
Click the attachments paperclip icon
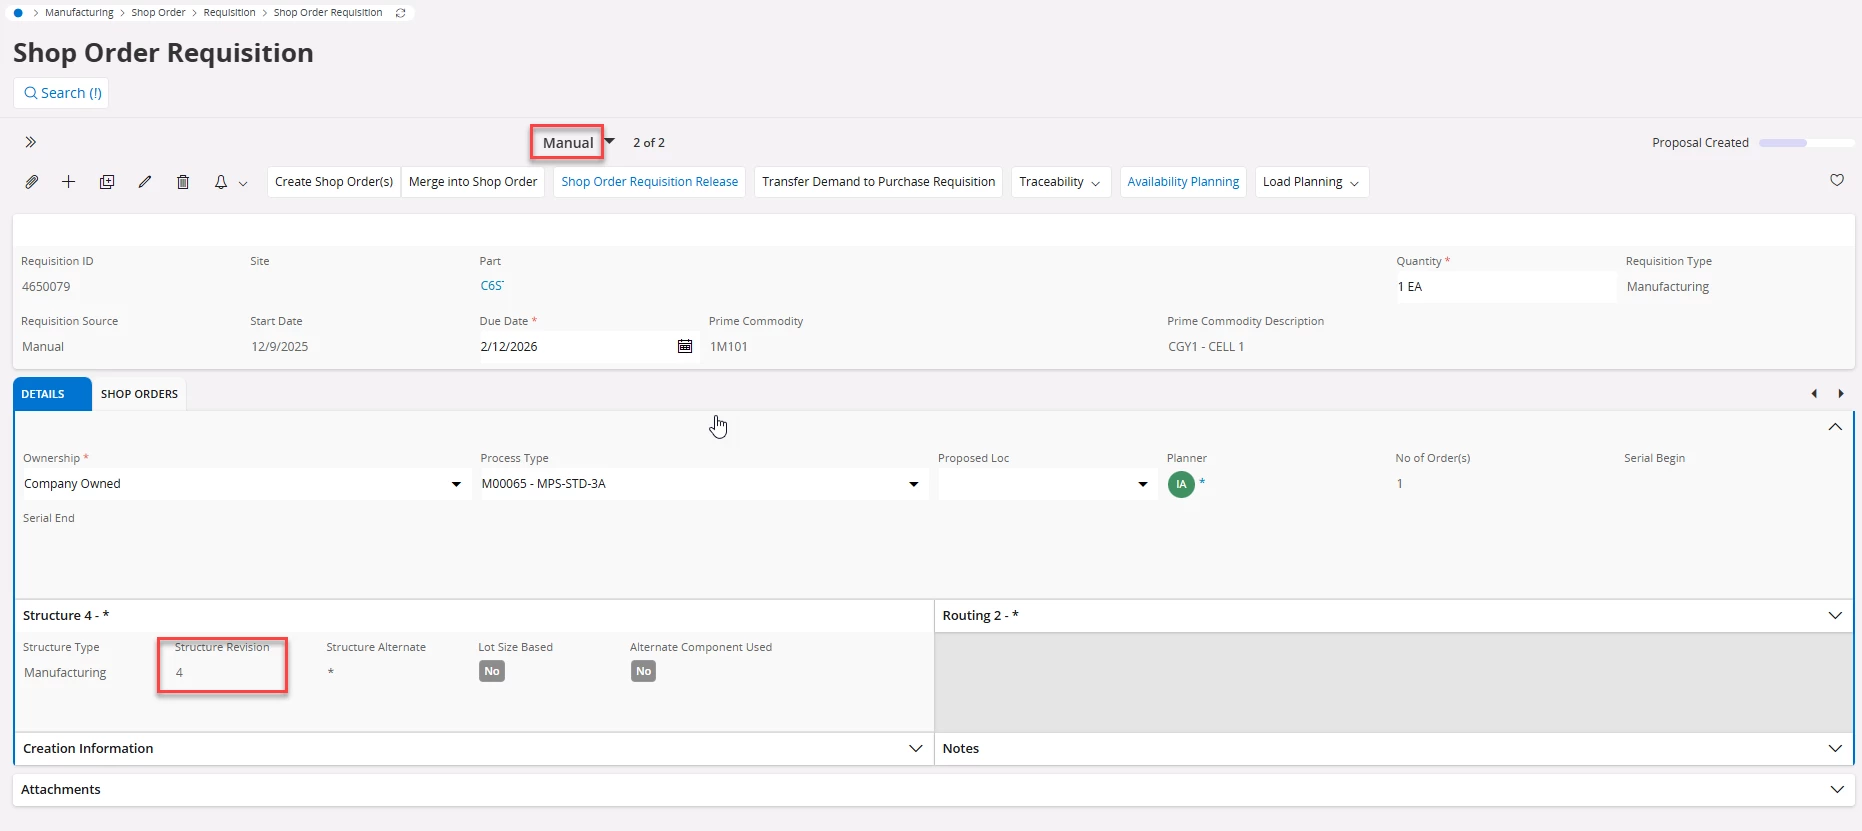click(x=32, y=182)
